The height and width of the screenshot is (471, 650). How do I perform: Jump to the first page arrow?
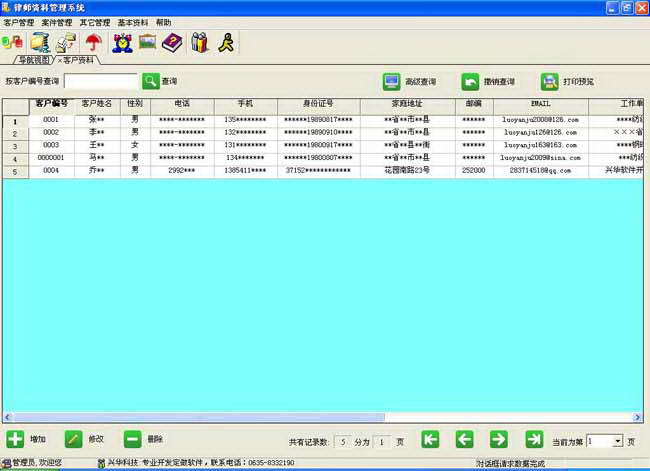pos(430,439)
